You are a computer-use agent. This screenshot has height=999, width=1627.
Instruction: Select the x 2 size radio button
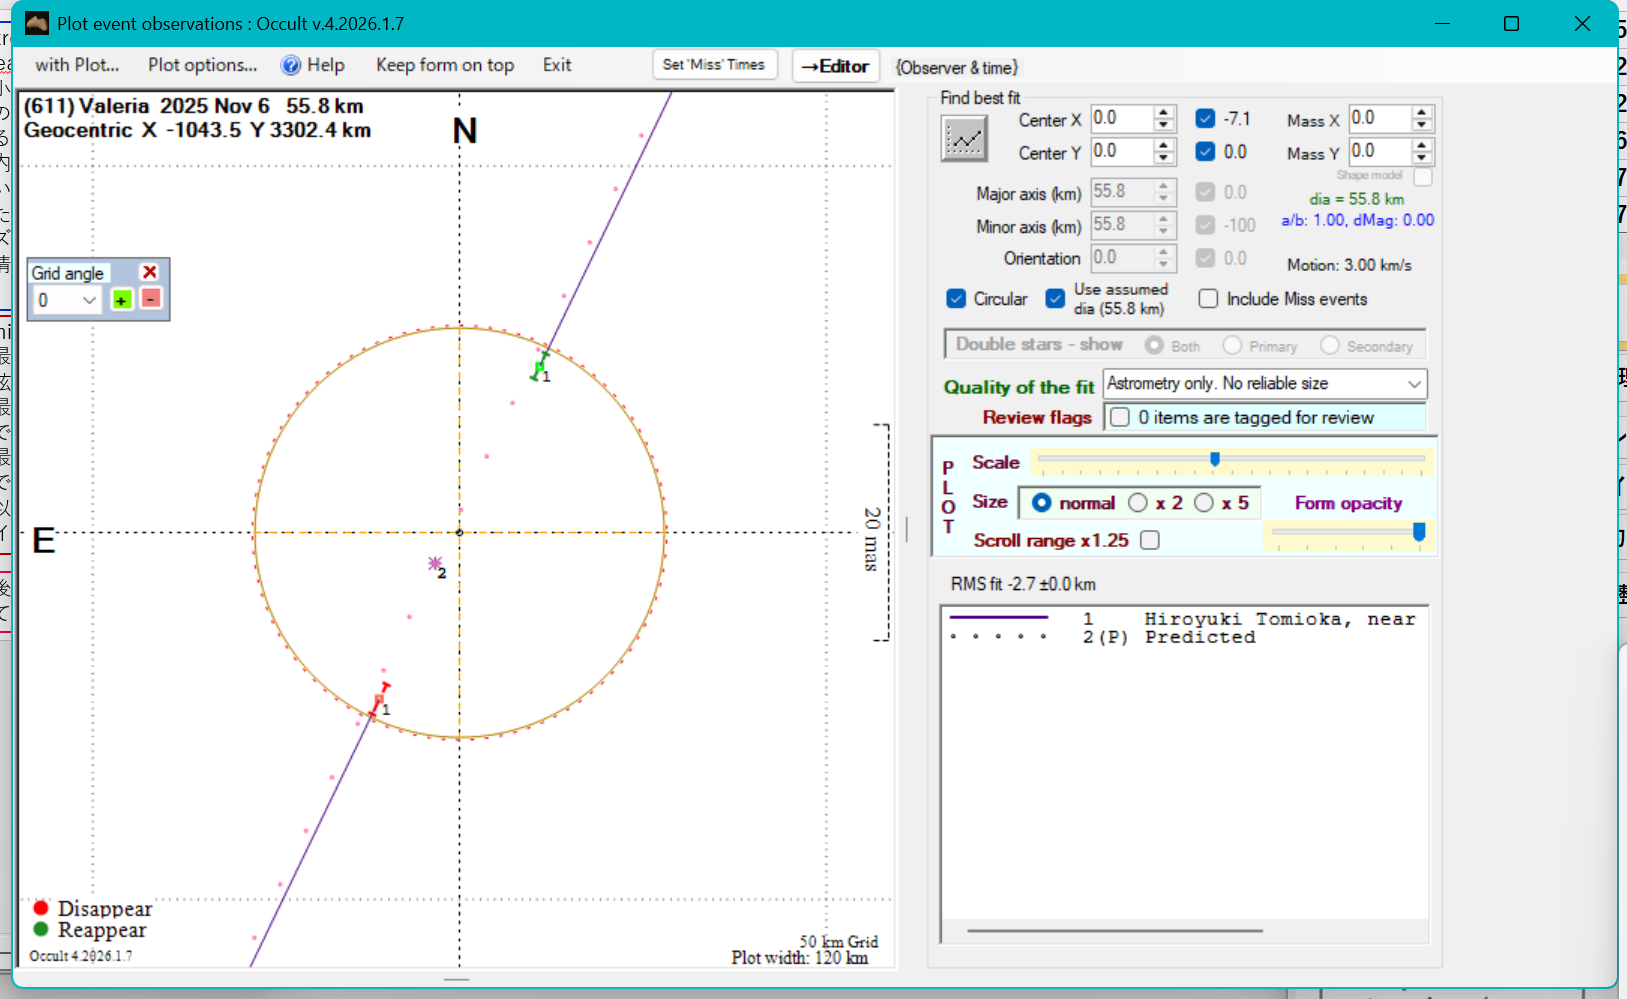[x=1138, y=503]
